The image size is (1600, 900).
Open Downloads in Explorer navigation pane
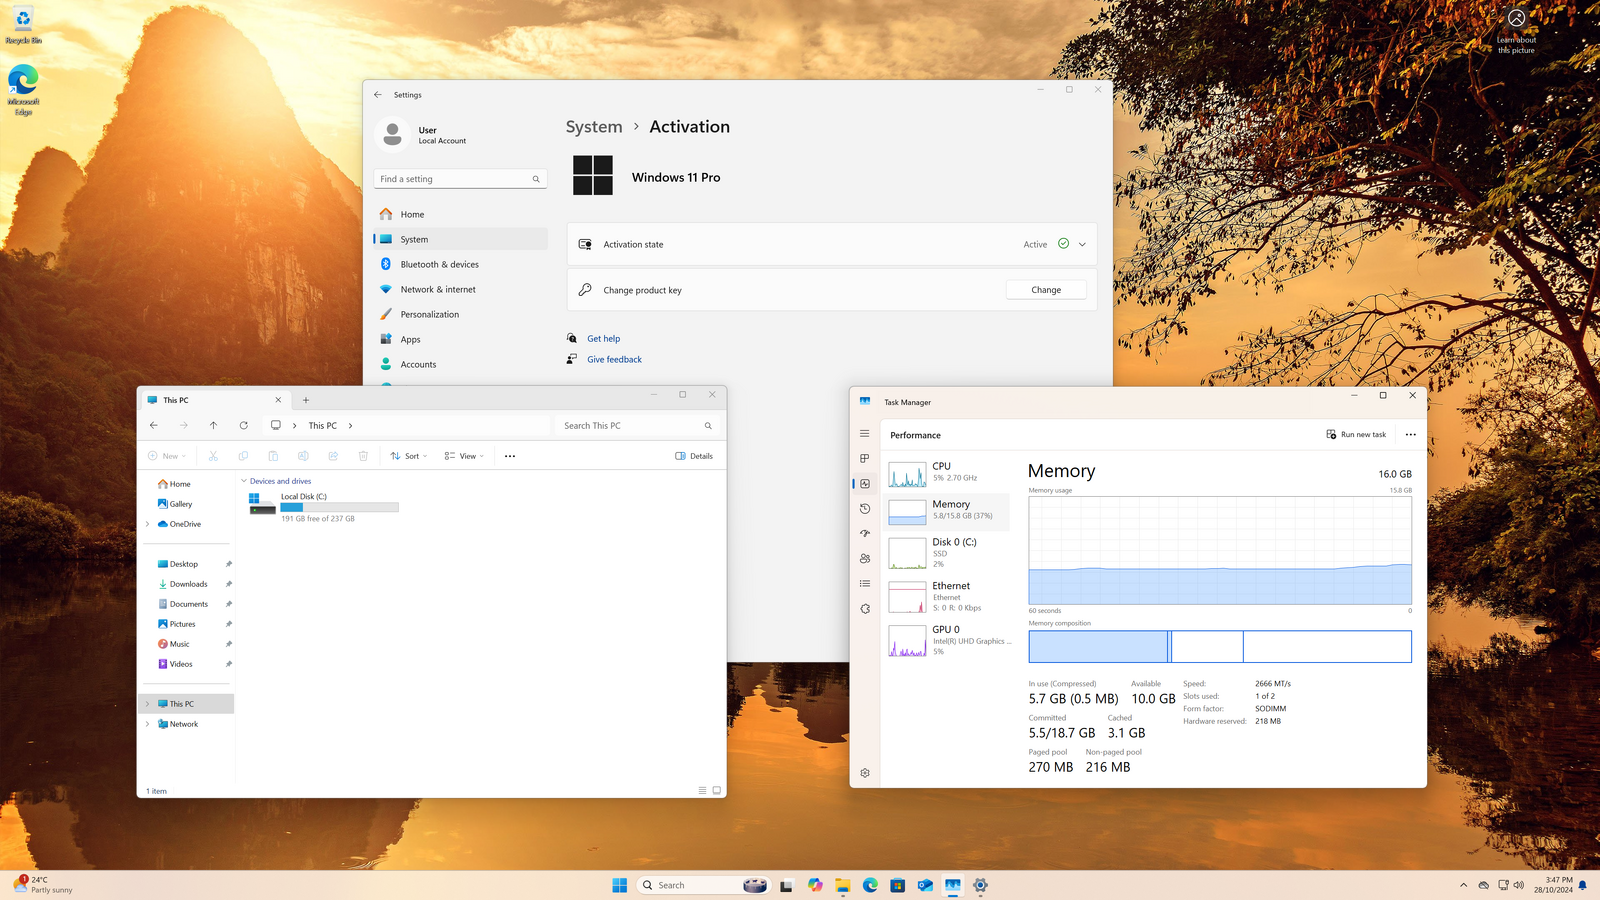188,584
